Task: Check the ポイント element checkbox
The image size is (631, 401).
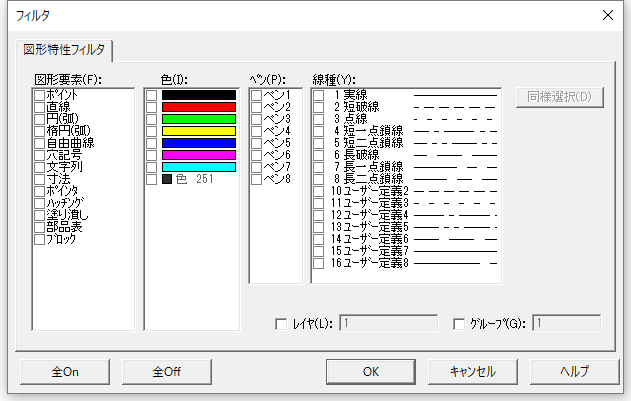Action: [39, 94]
